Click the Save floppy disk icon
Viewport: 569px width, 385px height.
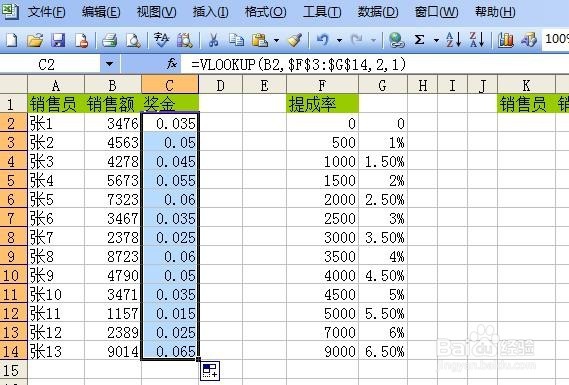click(58, 40)
